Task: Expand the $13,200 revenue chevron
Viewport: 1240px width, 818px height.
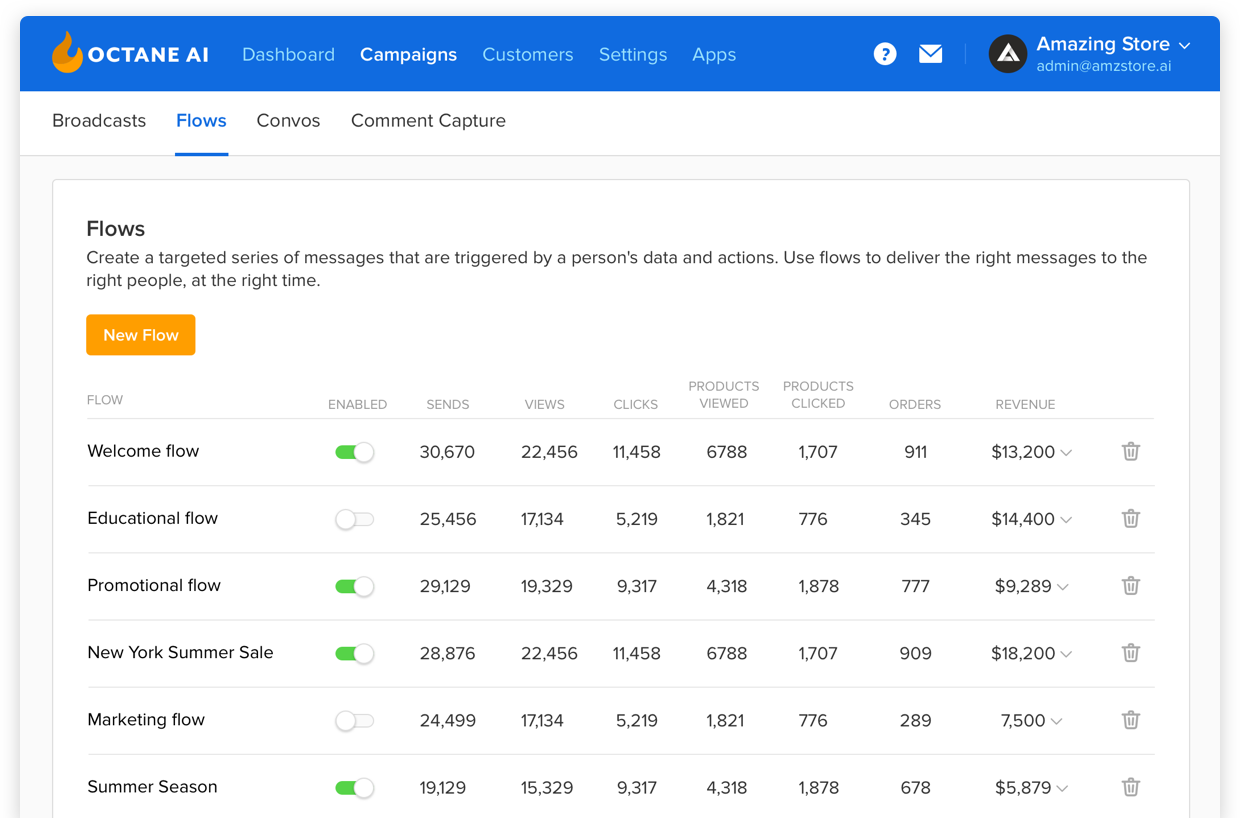Action: (x=1066, y=453)
